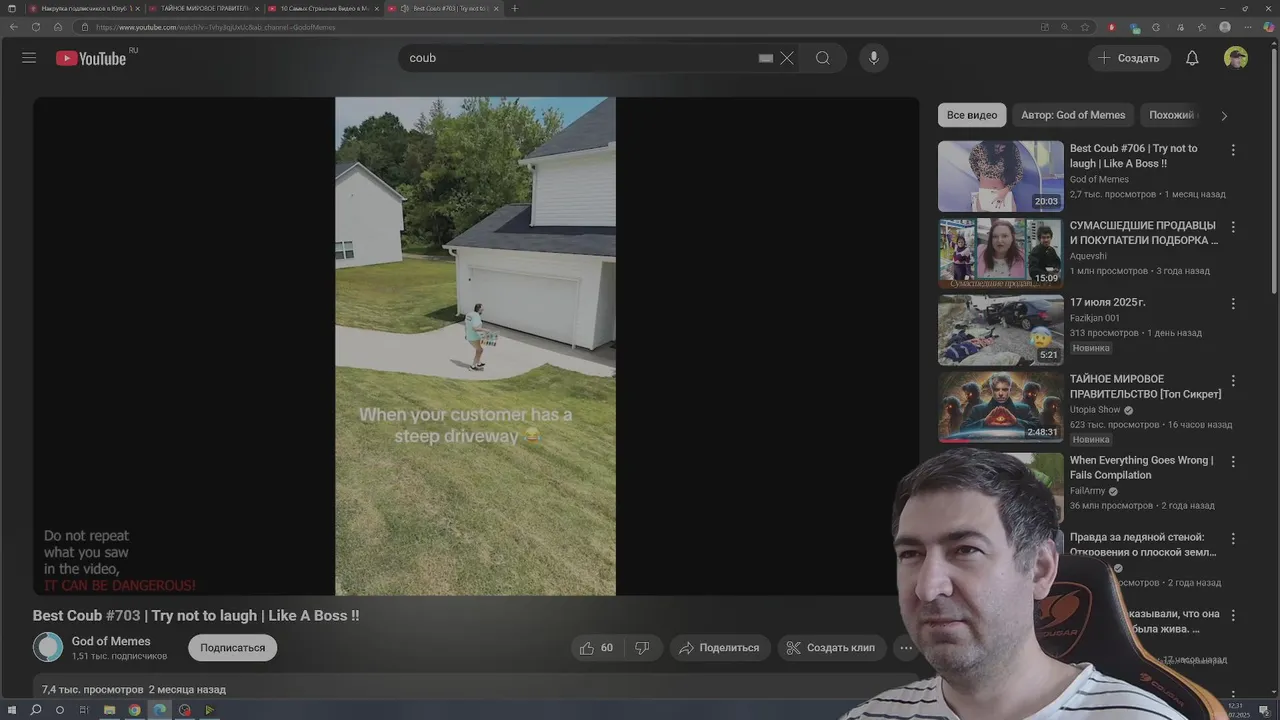Click the browser address bar URL
Screen dimensions: 1280x720
coord(215,27)
